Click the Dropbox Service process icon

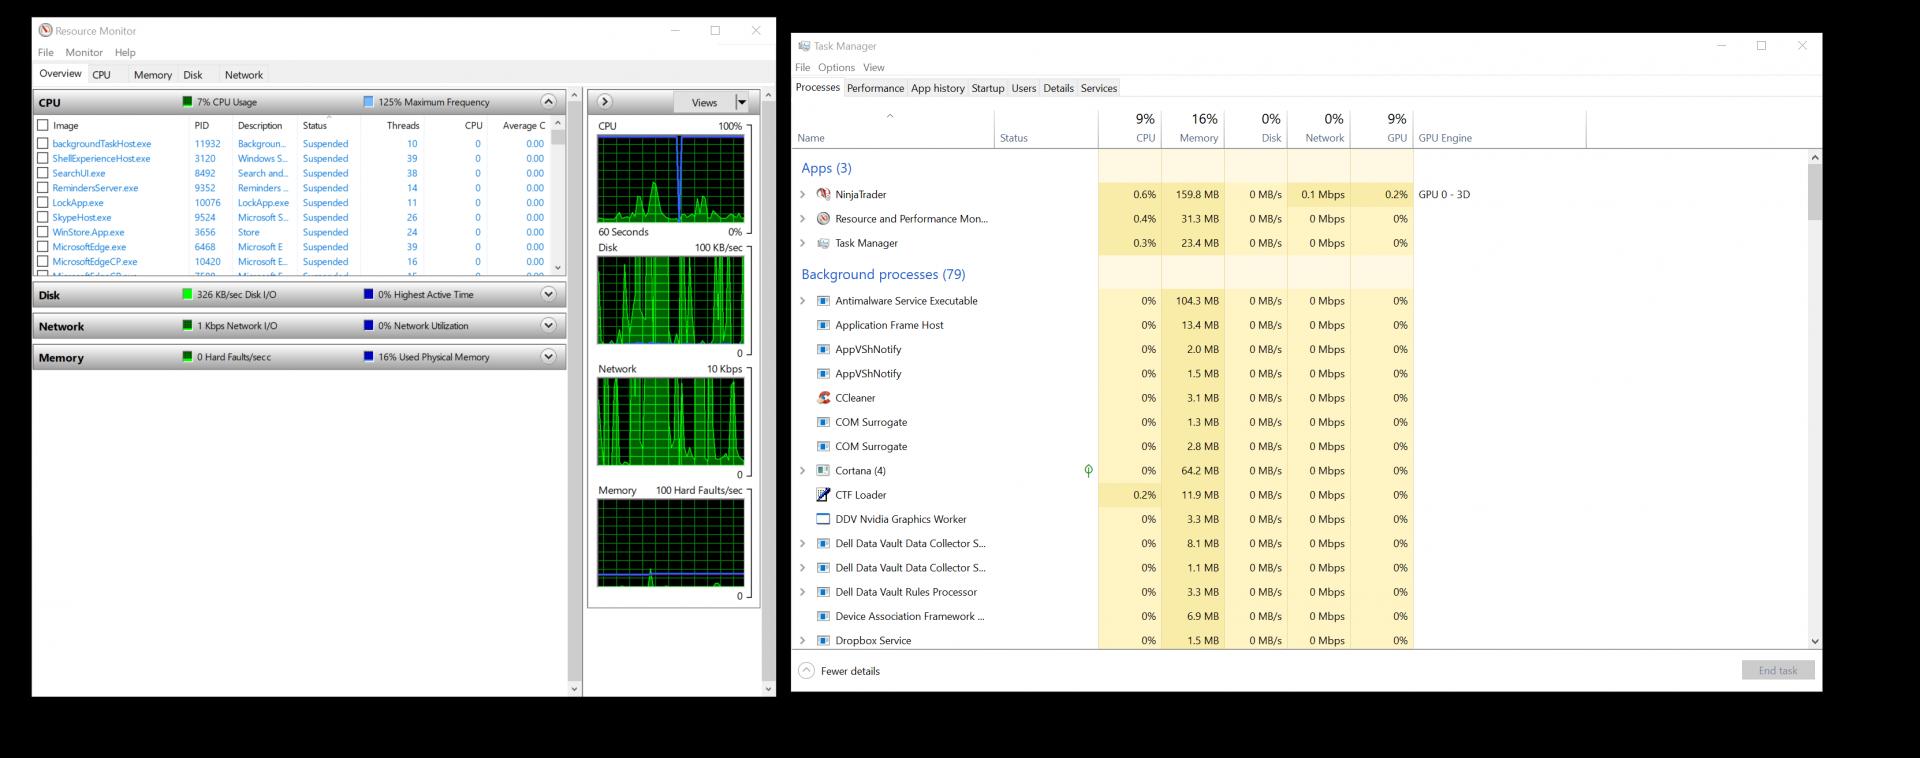coord(823,640)
